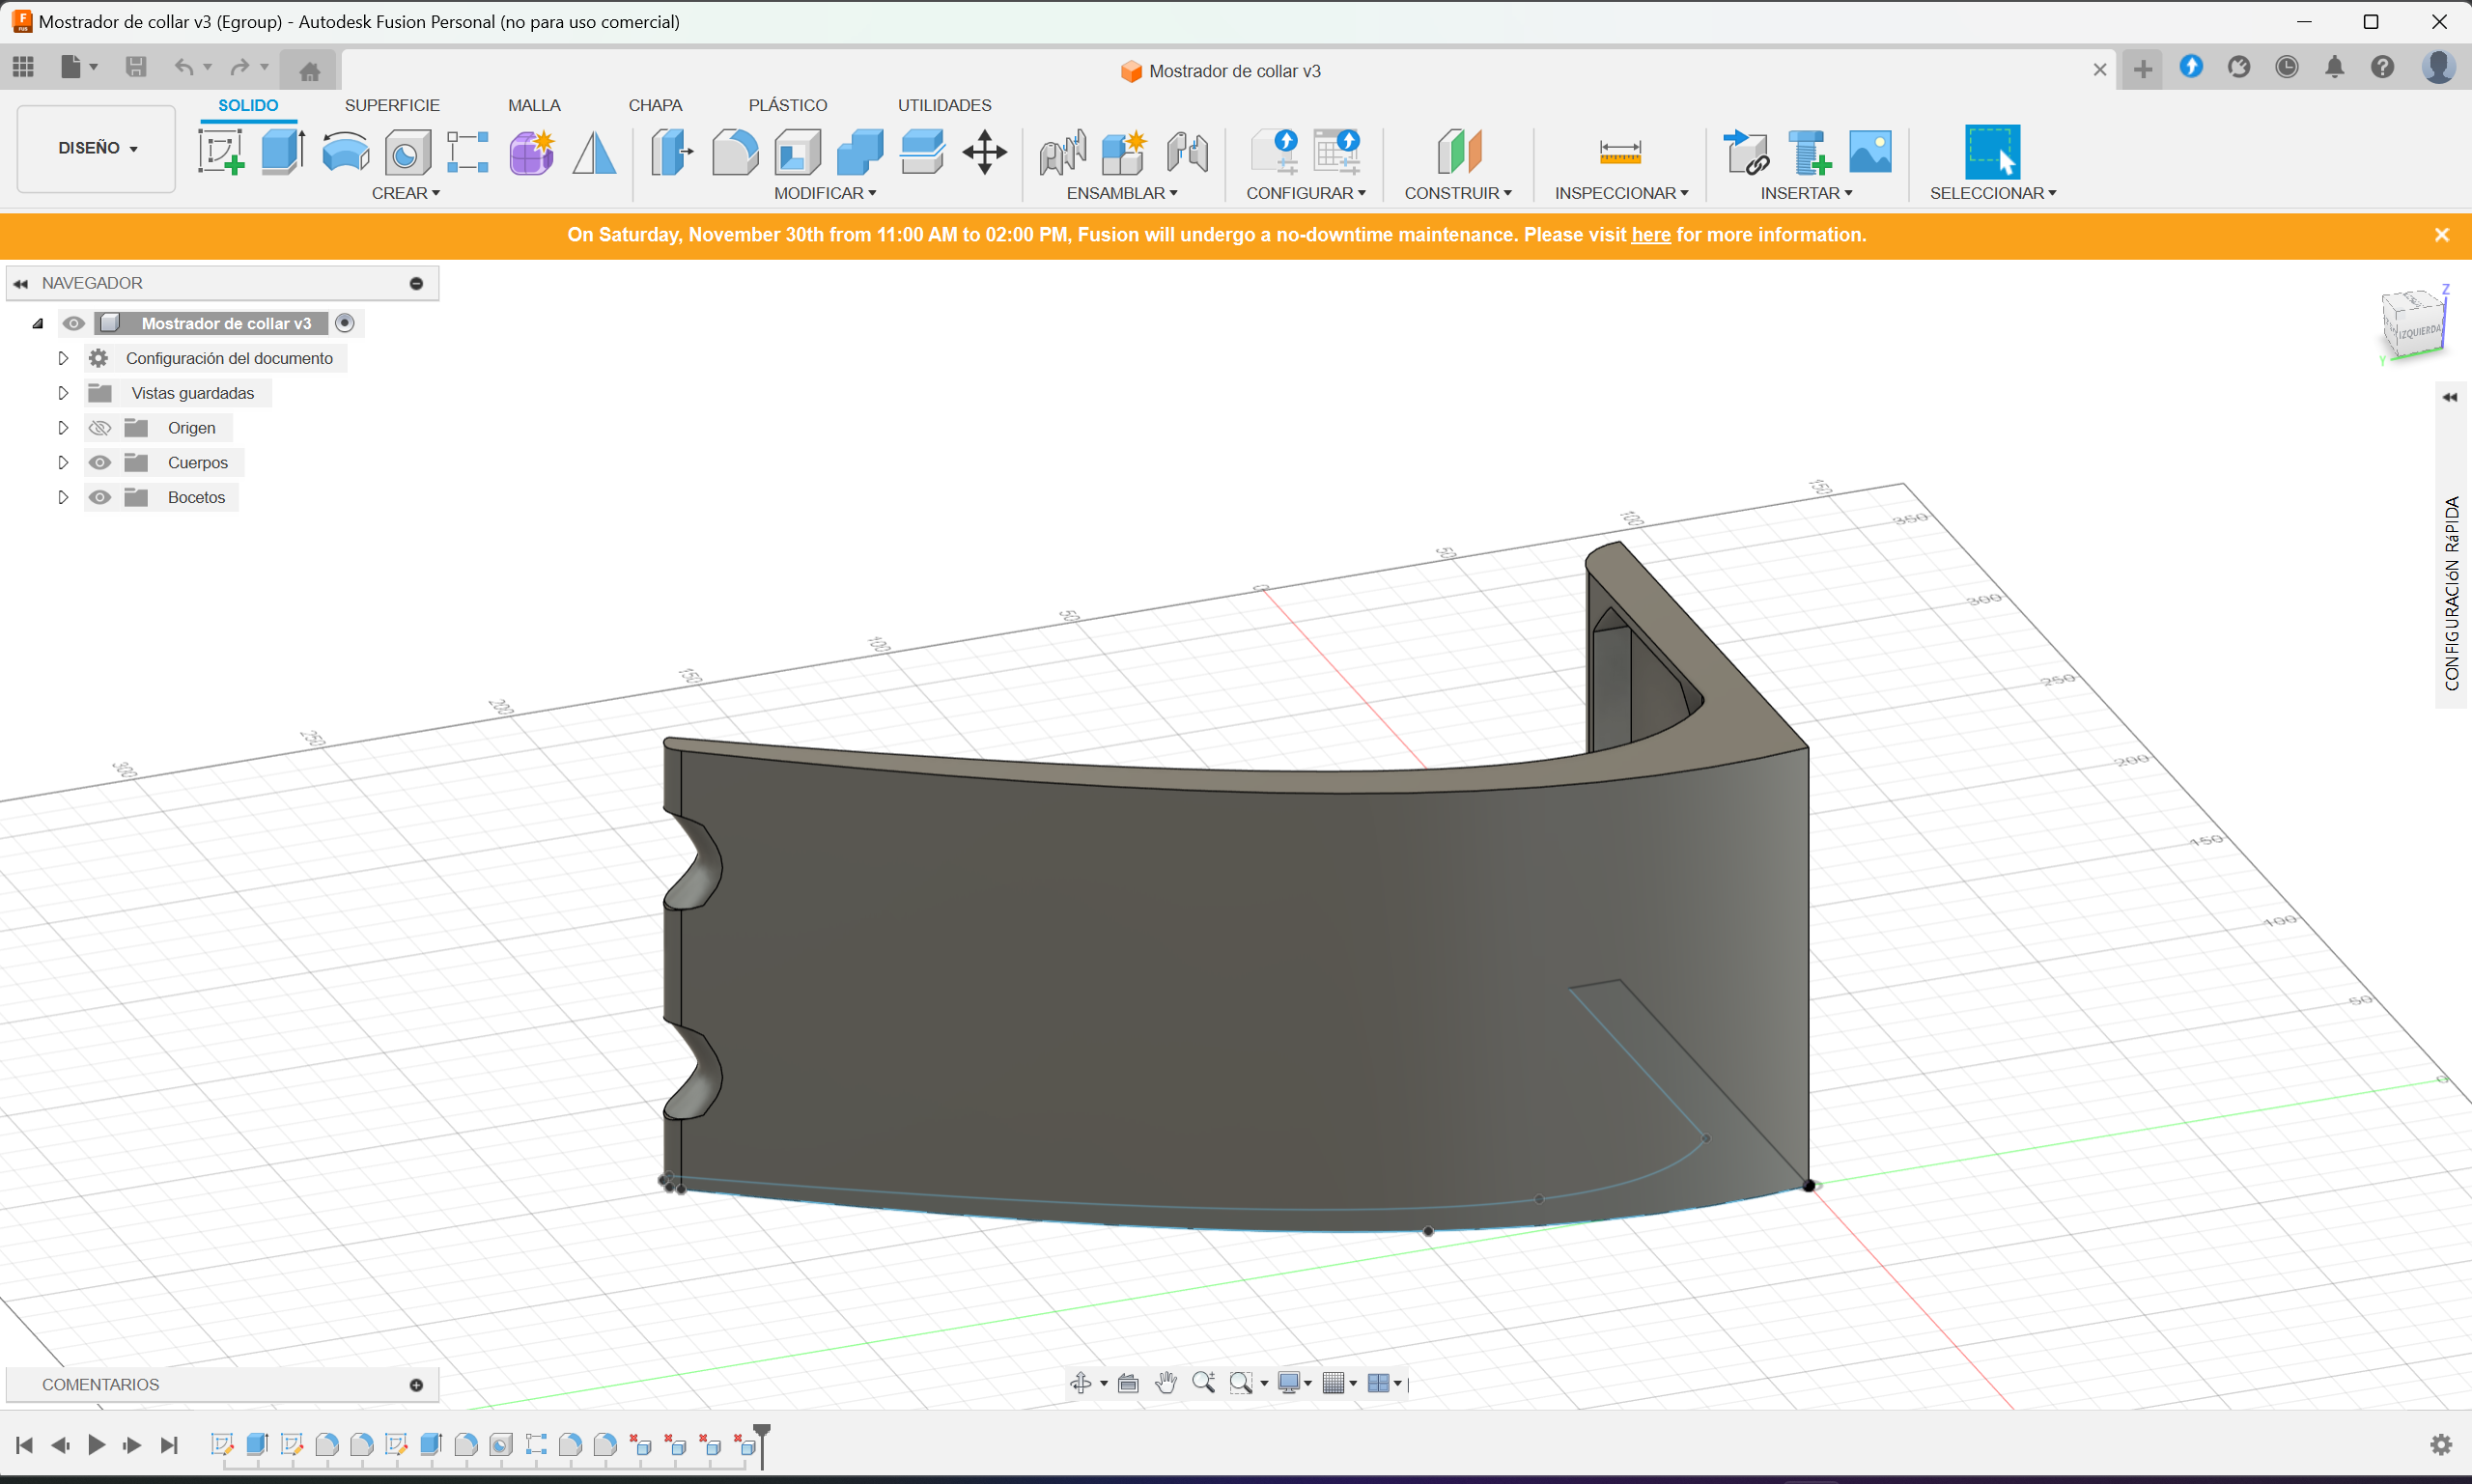The image size is (2472, 1484).
Task: Switch to the CHAPA tab
Action: pos(655,105)
